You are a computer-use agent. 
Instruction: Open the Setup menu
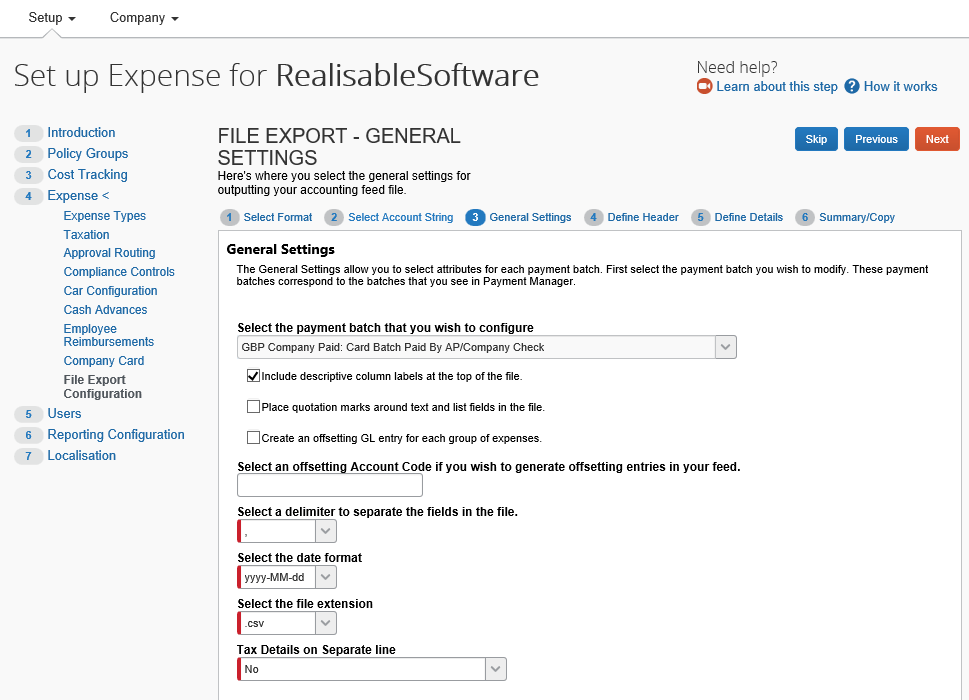[52, 18]
